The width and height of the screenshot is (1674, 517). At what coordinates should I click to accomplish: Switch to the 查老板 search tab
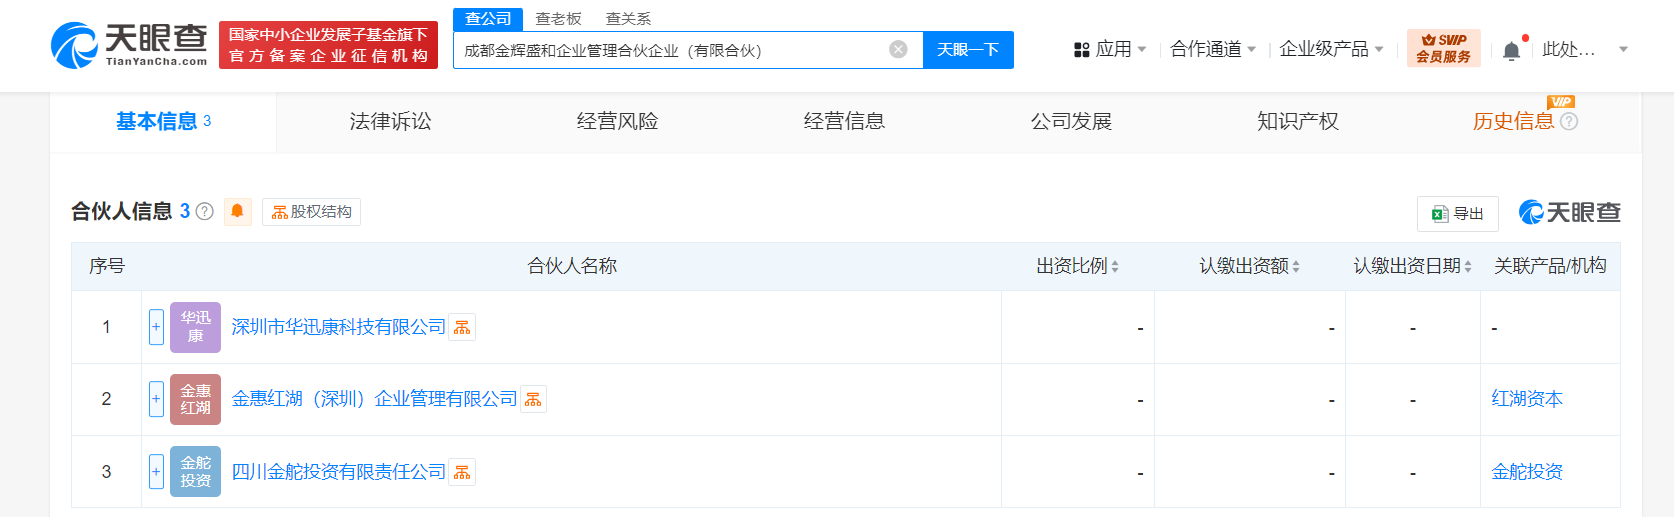558,19
